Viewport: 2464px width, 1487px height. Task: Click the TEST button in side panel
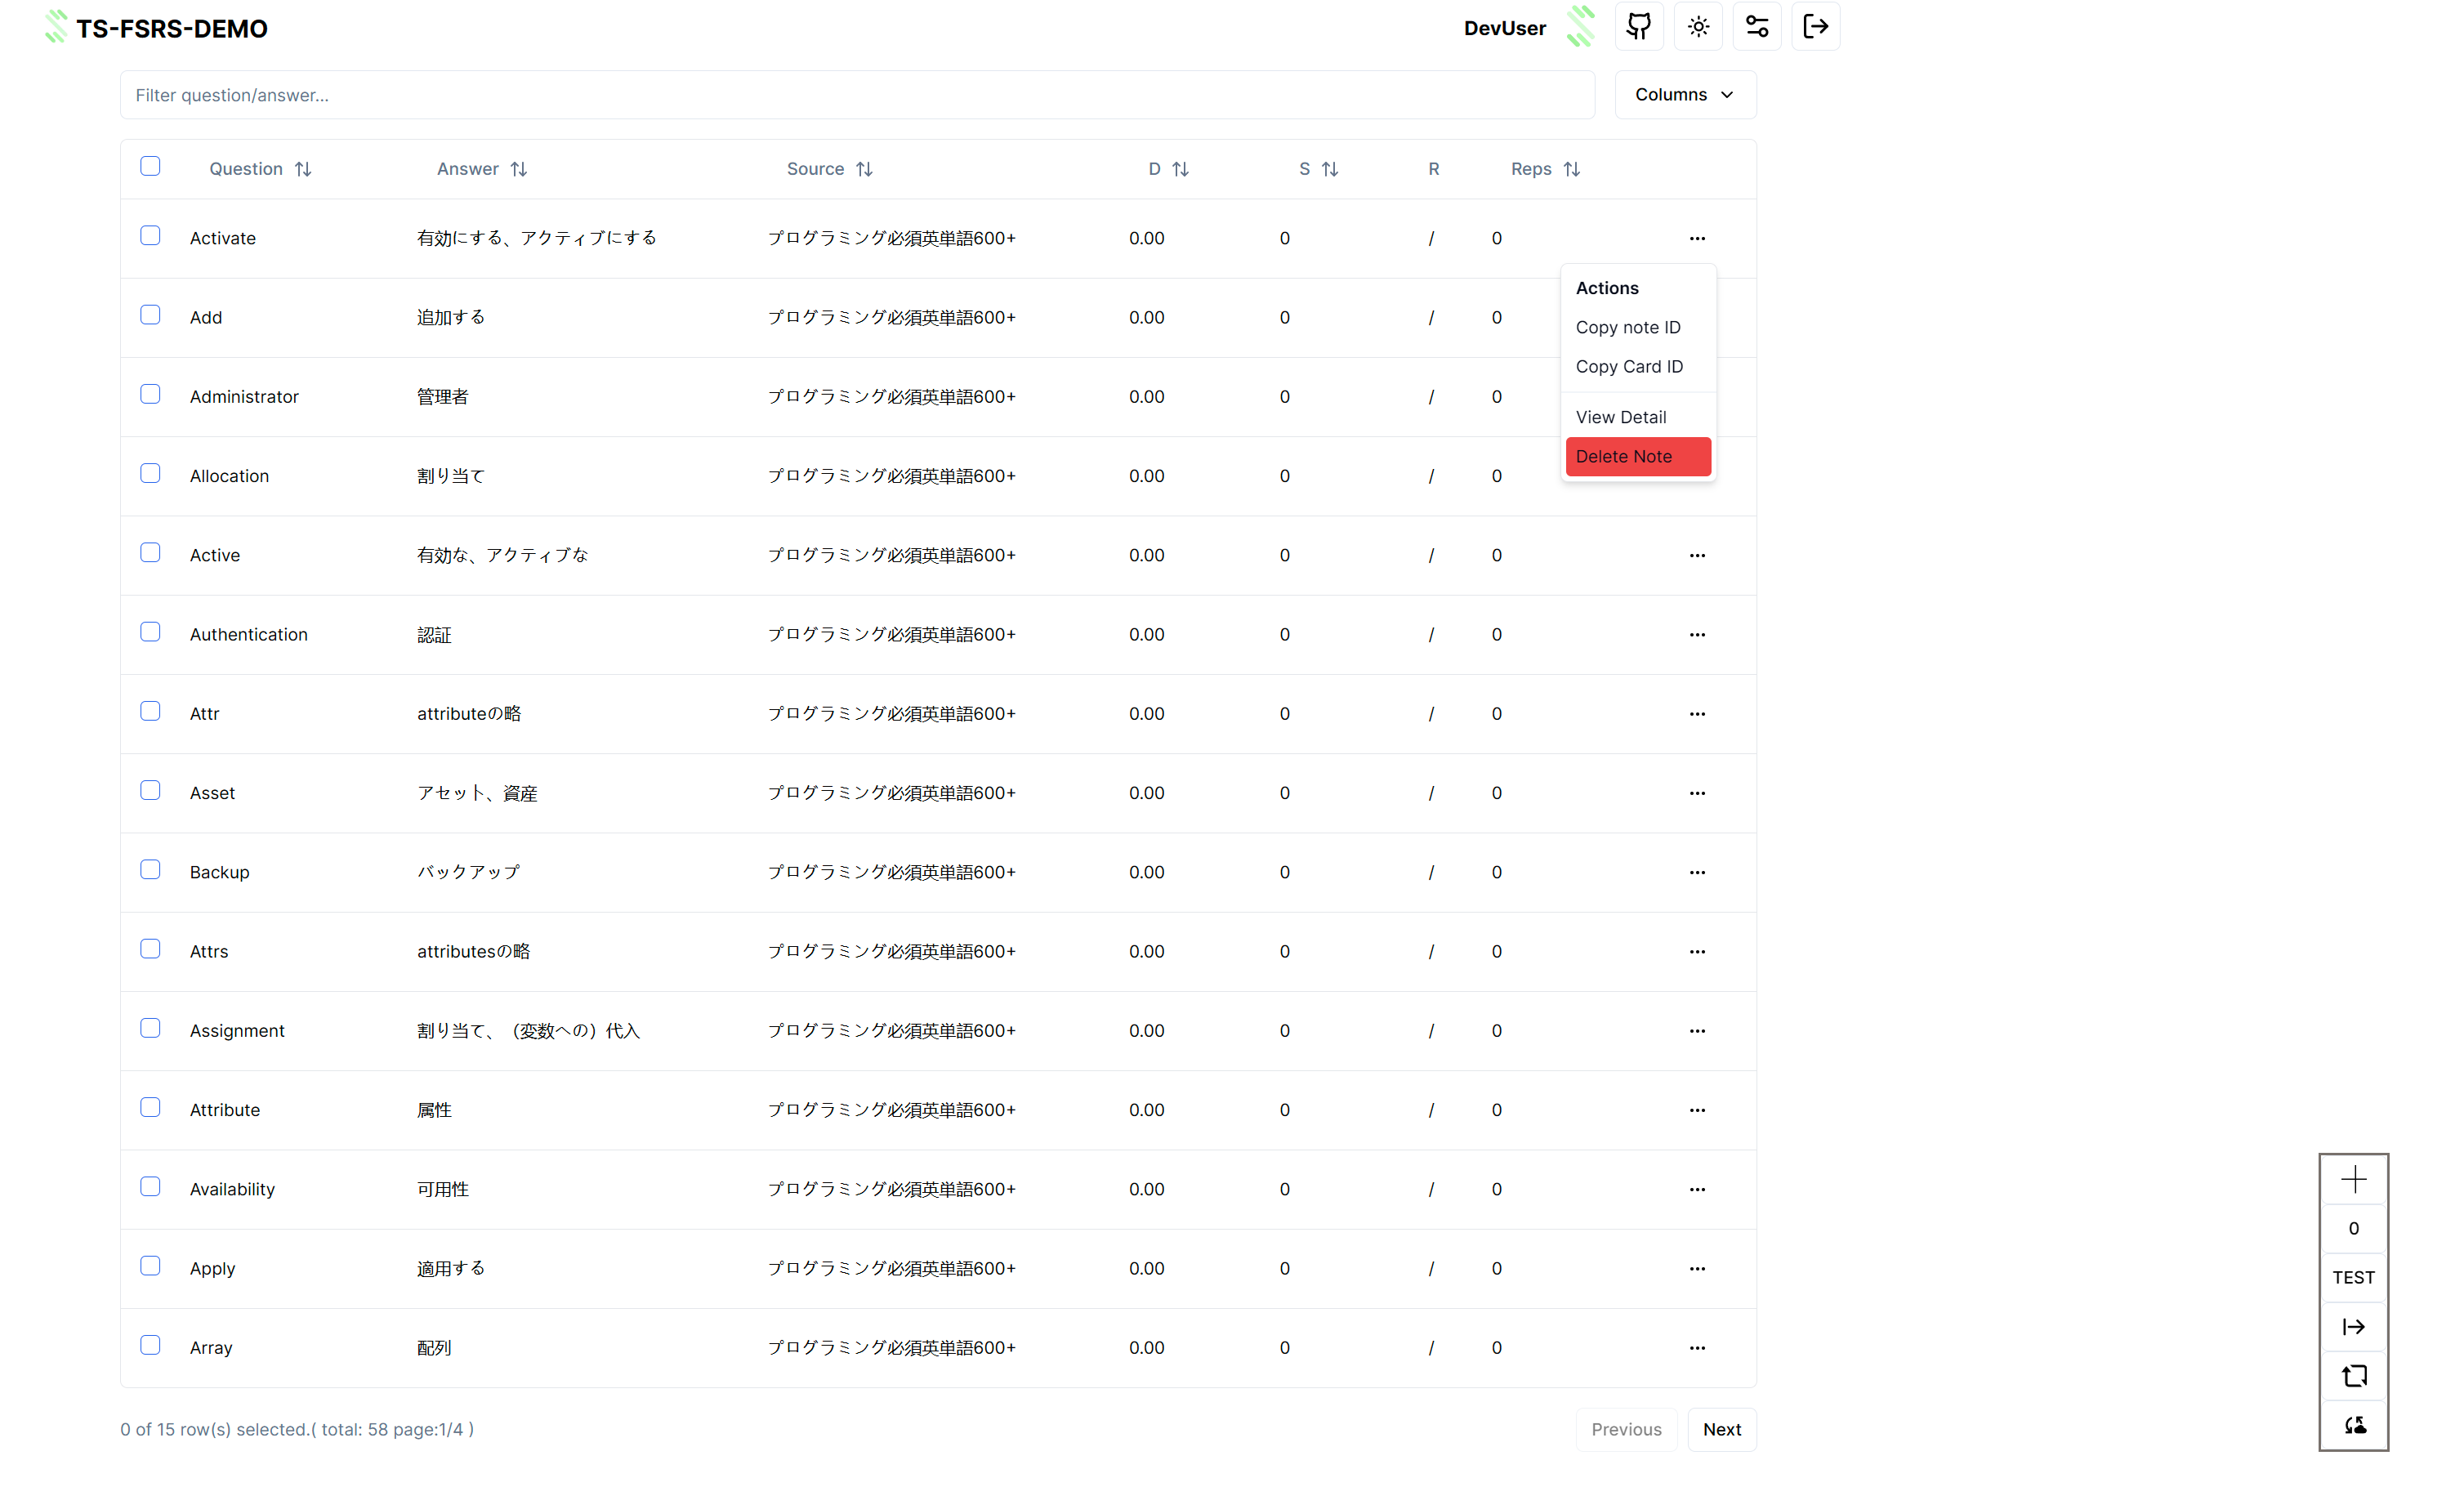coord(2353,1277)
